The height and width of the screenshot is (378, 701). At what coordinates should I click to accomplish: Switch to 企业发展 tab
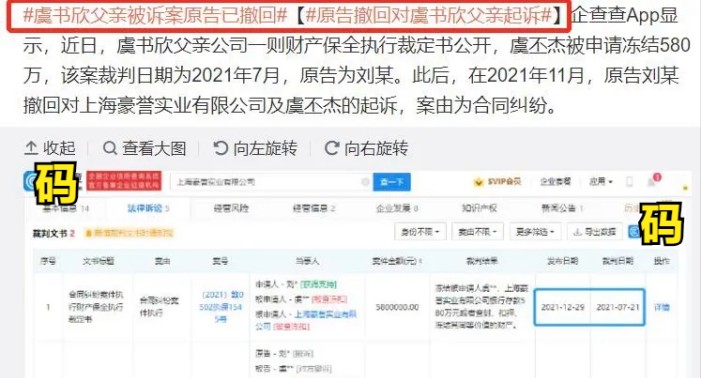click(x=397, y=208)
